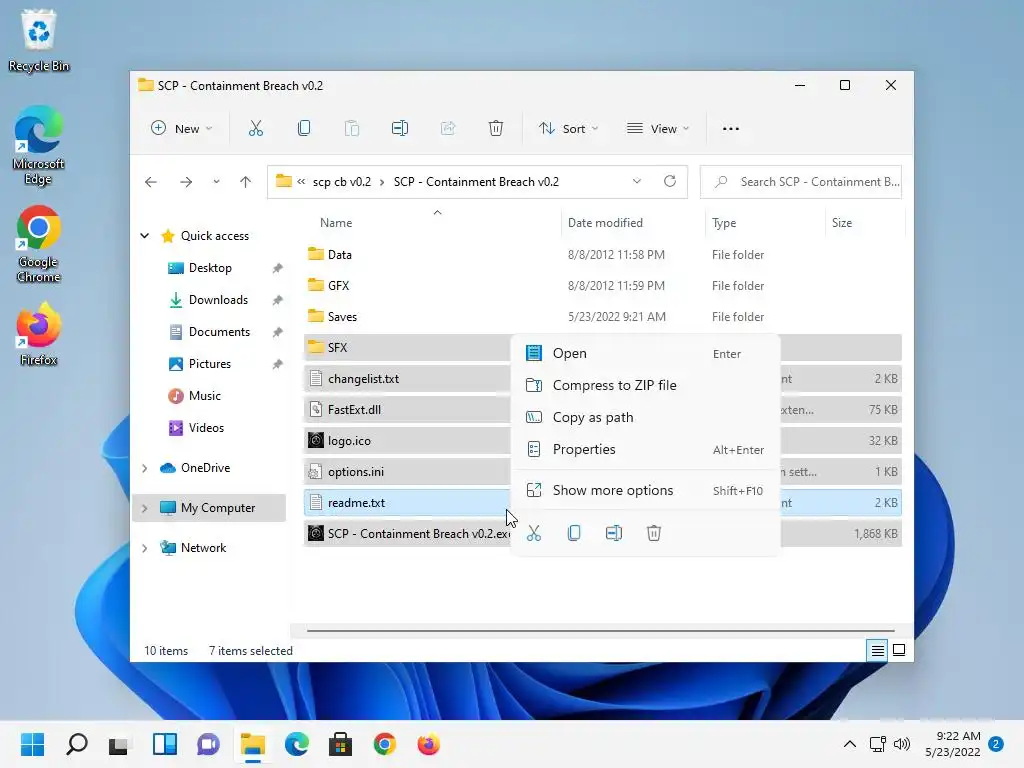Image resolution: width=1024 pixels, height=768 pixels.
Task: Switch to large thumbnails view in status bar
Action: pyautogui.click(x=899, y=650)
